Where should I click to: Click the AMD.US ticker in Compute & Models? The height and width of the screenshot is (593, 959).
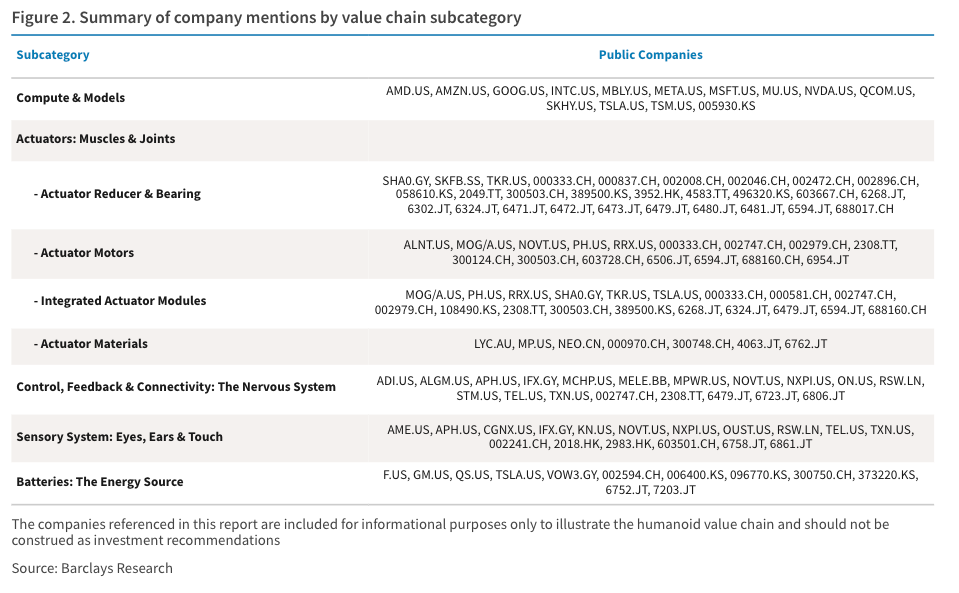[x=408, y=91]
